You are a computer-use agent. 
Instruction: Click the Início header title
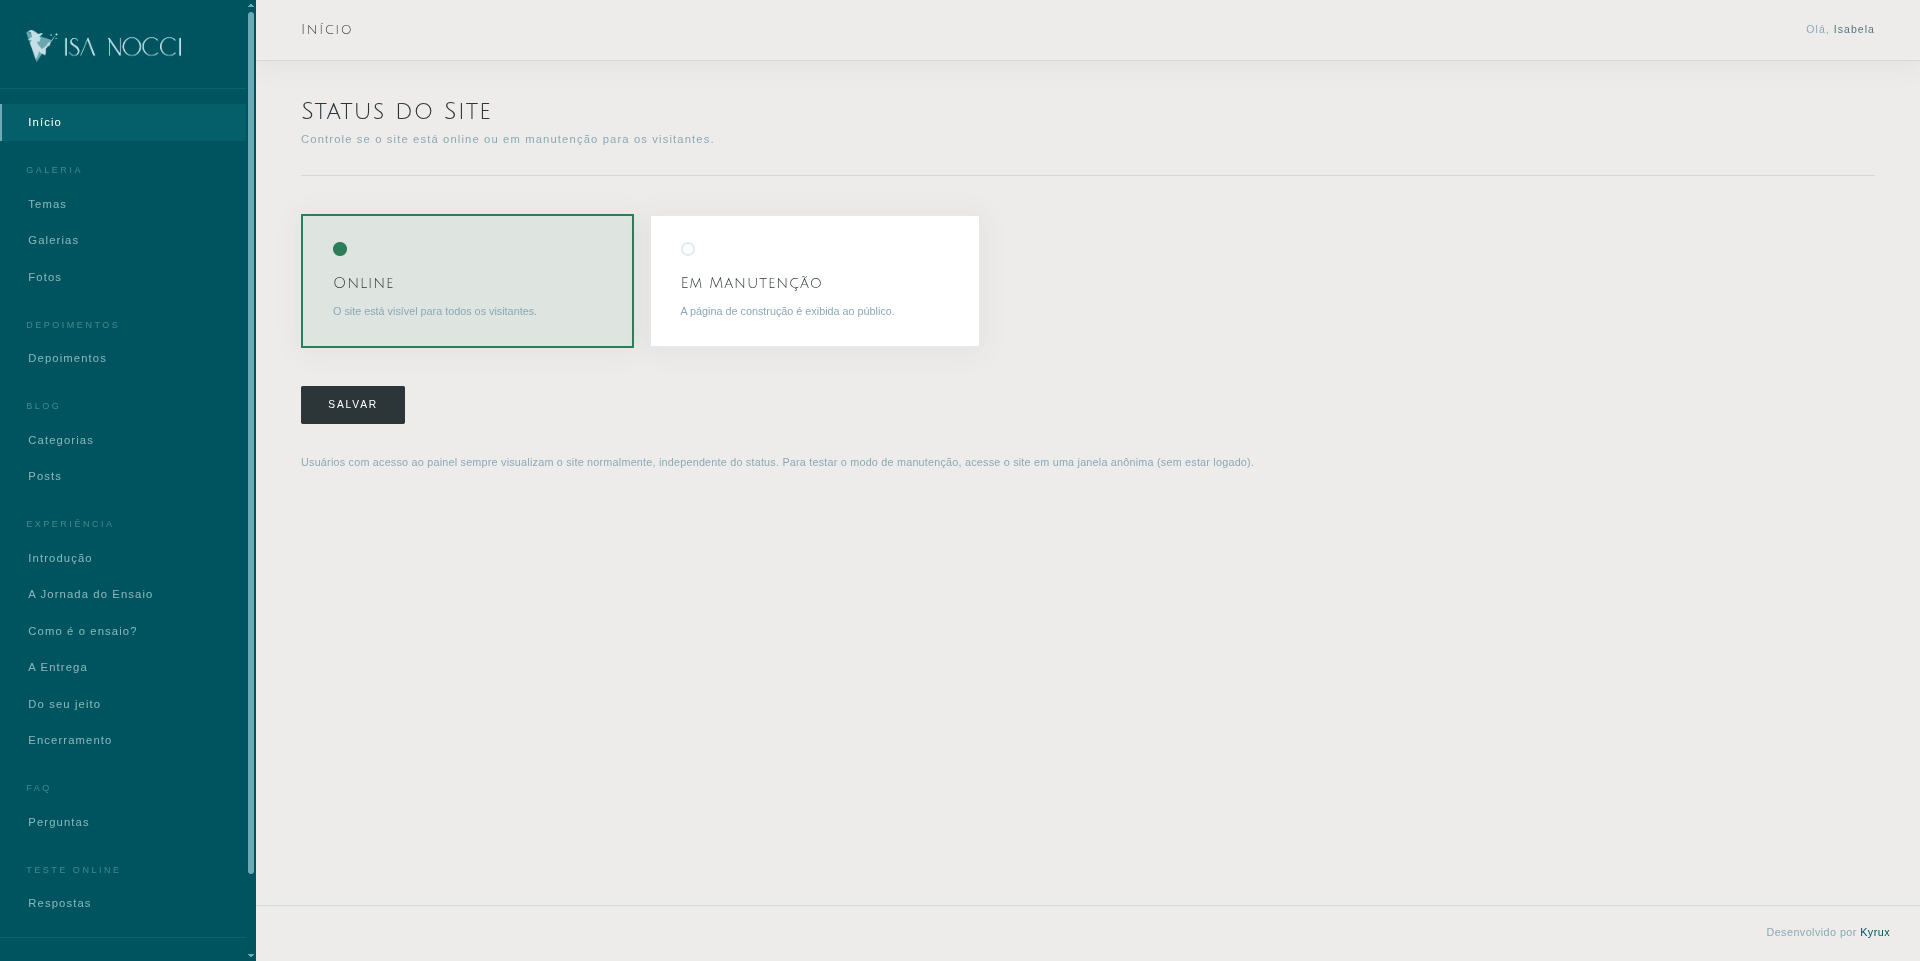(x=327, y=30)
